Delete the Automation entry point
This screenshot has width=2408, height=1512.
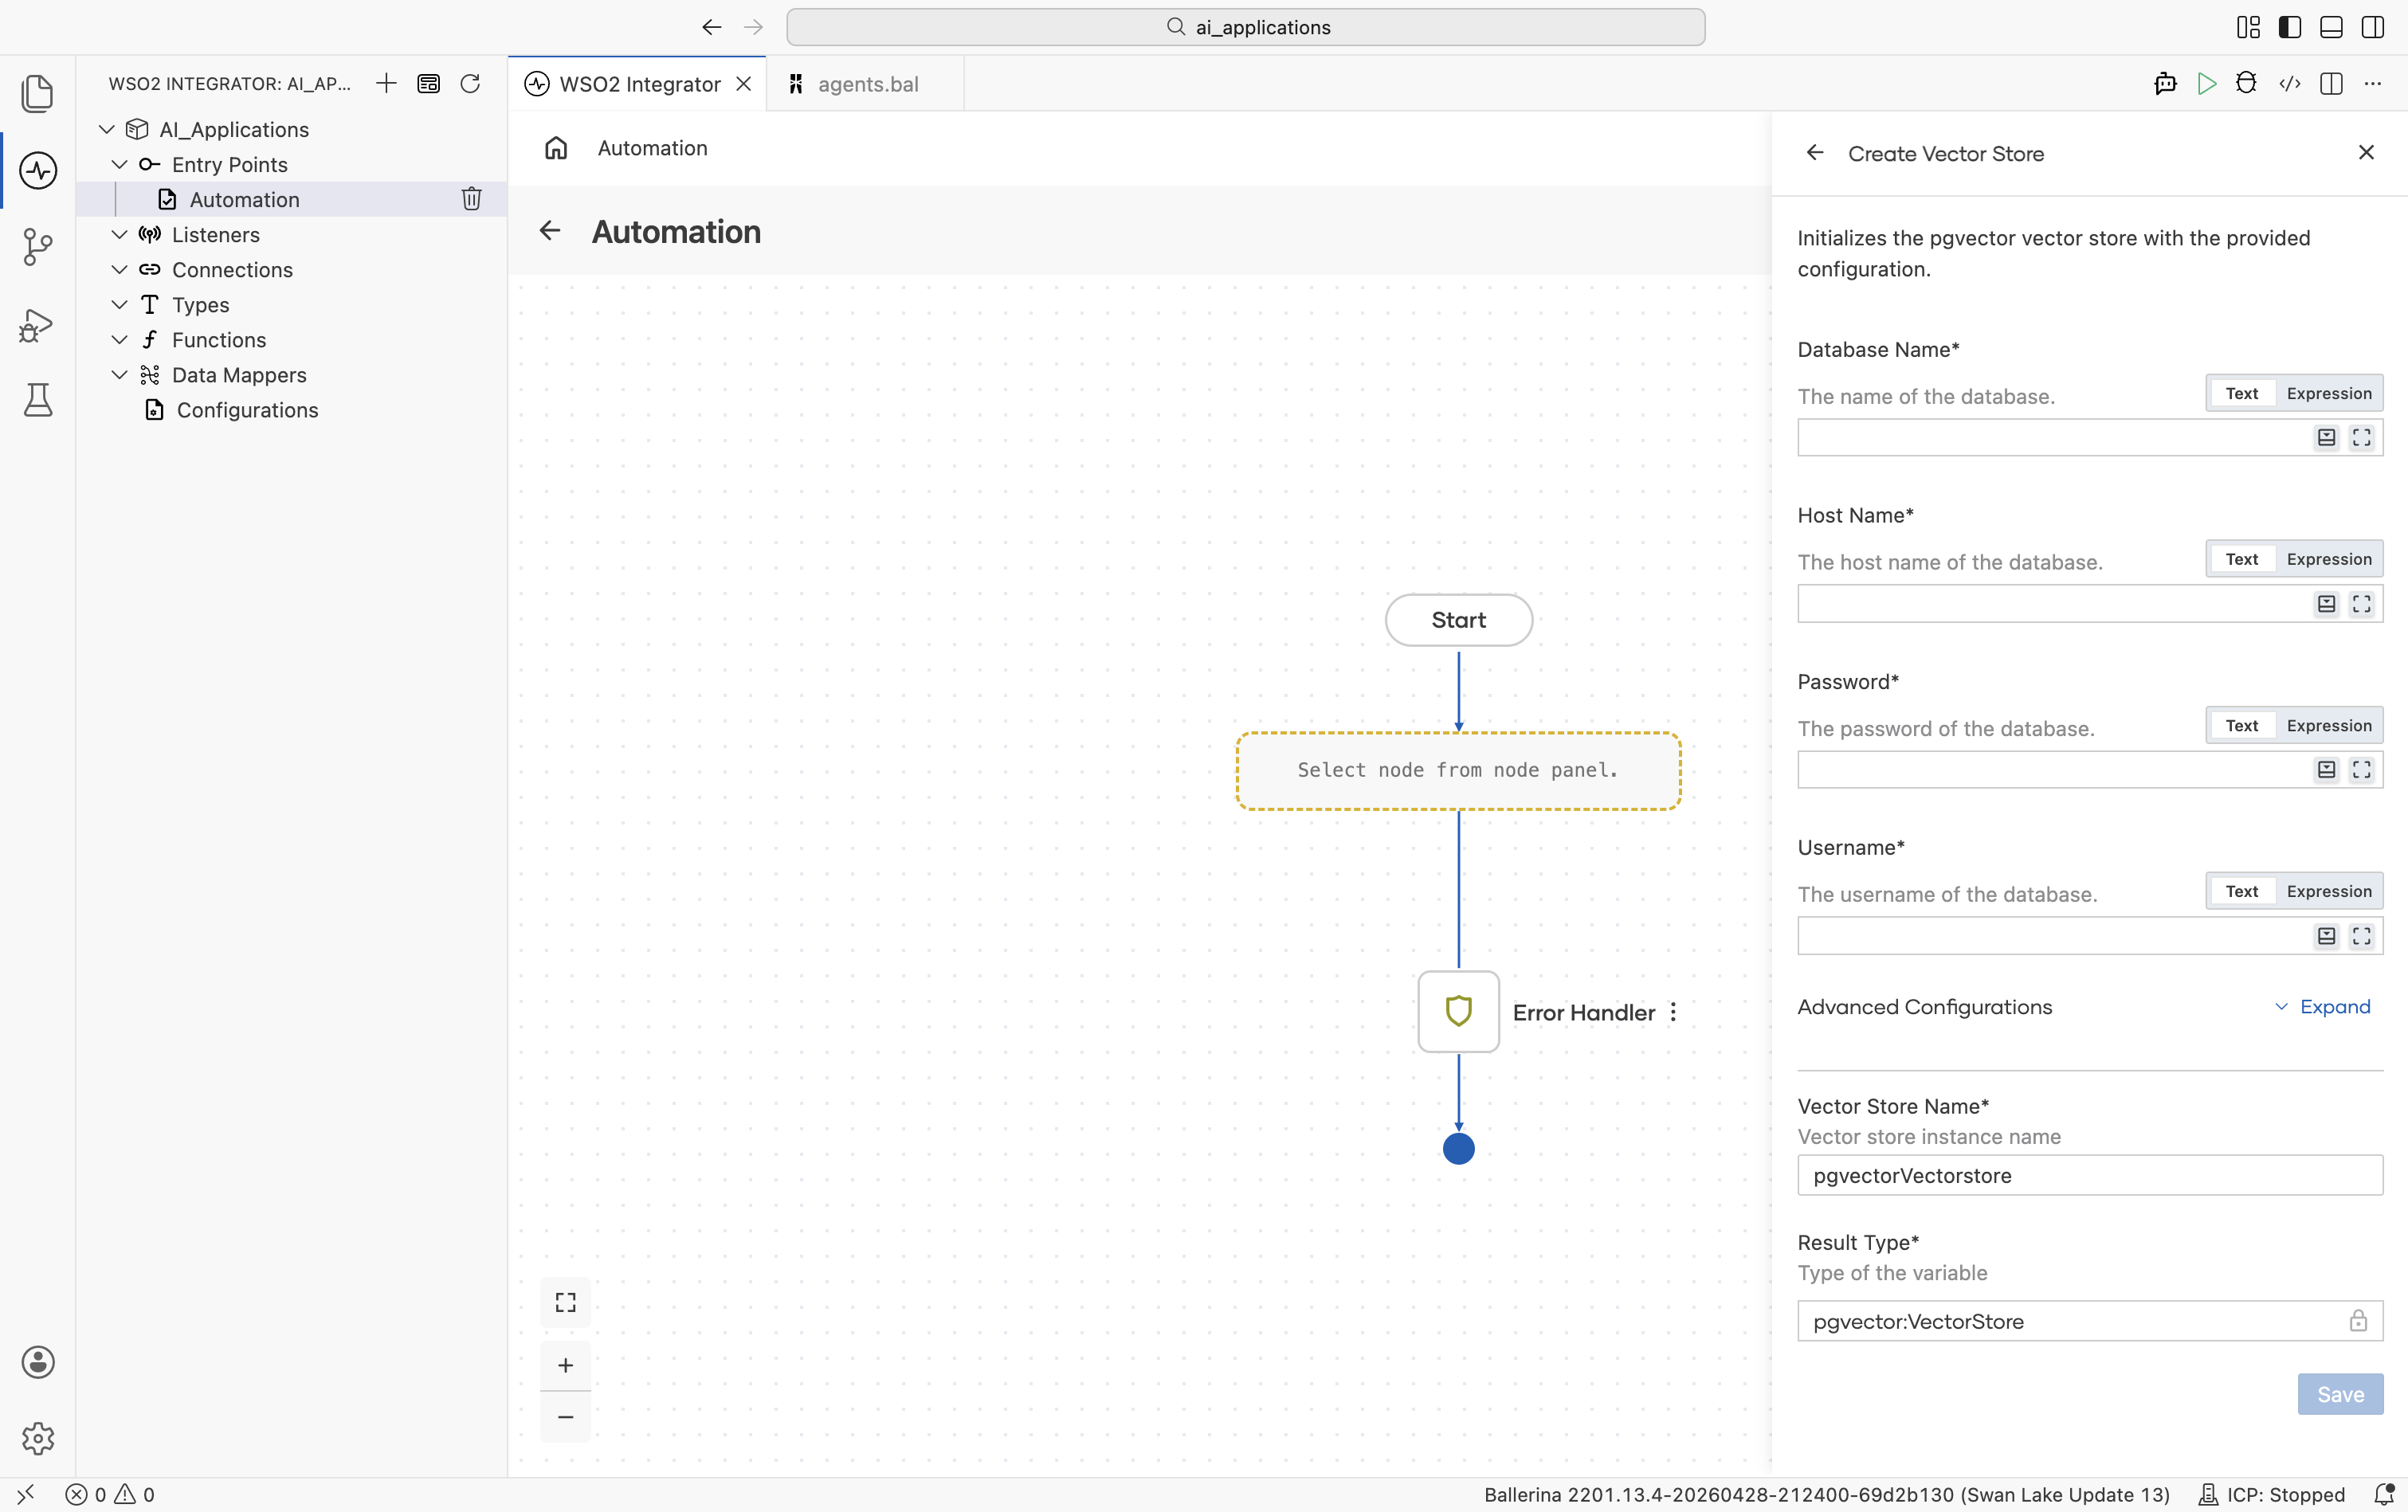[x=472, y=199]
